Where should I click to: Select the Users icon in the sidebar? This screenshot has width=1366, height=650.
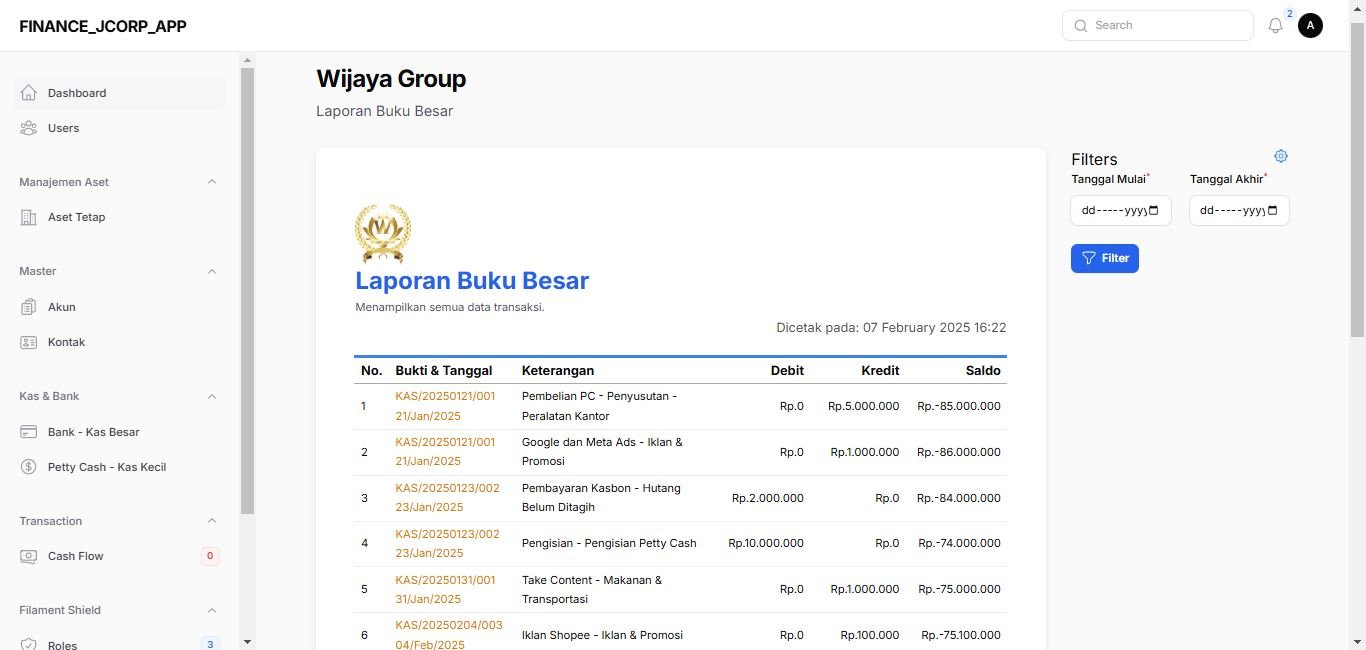click(29, 128)
